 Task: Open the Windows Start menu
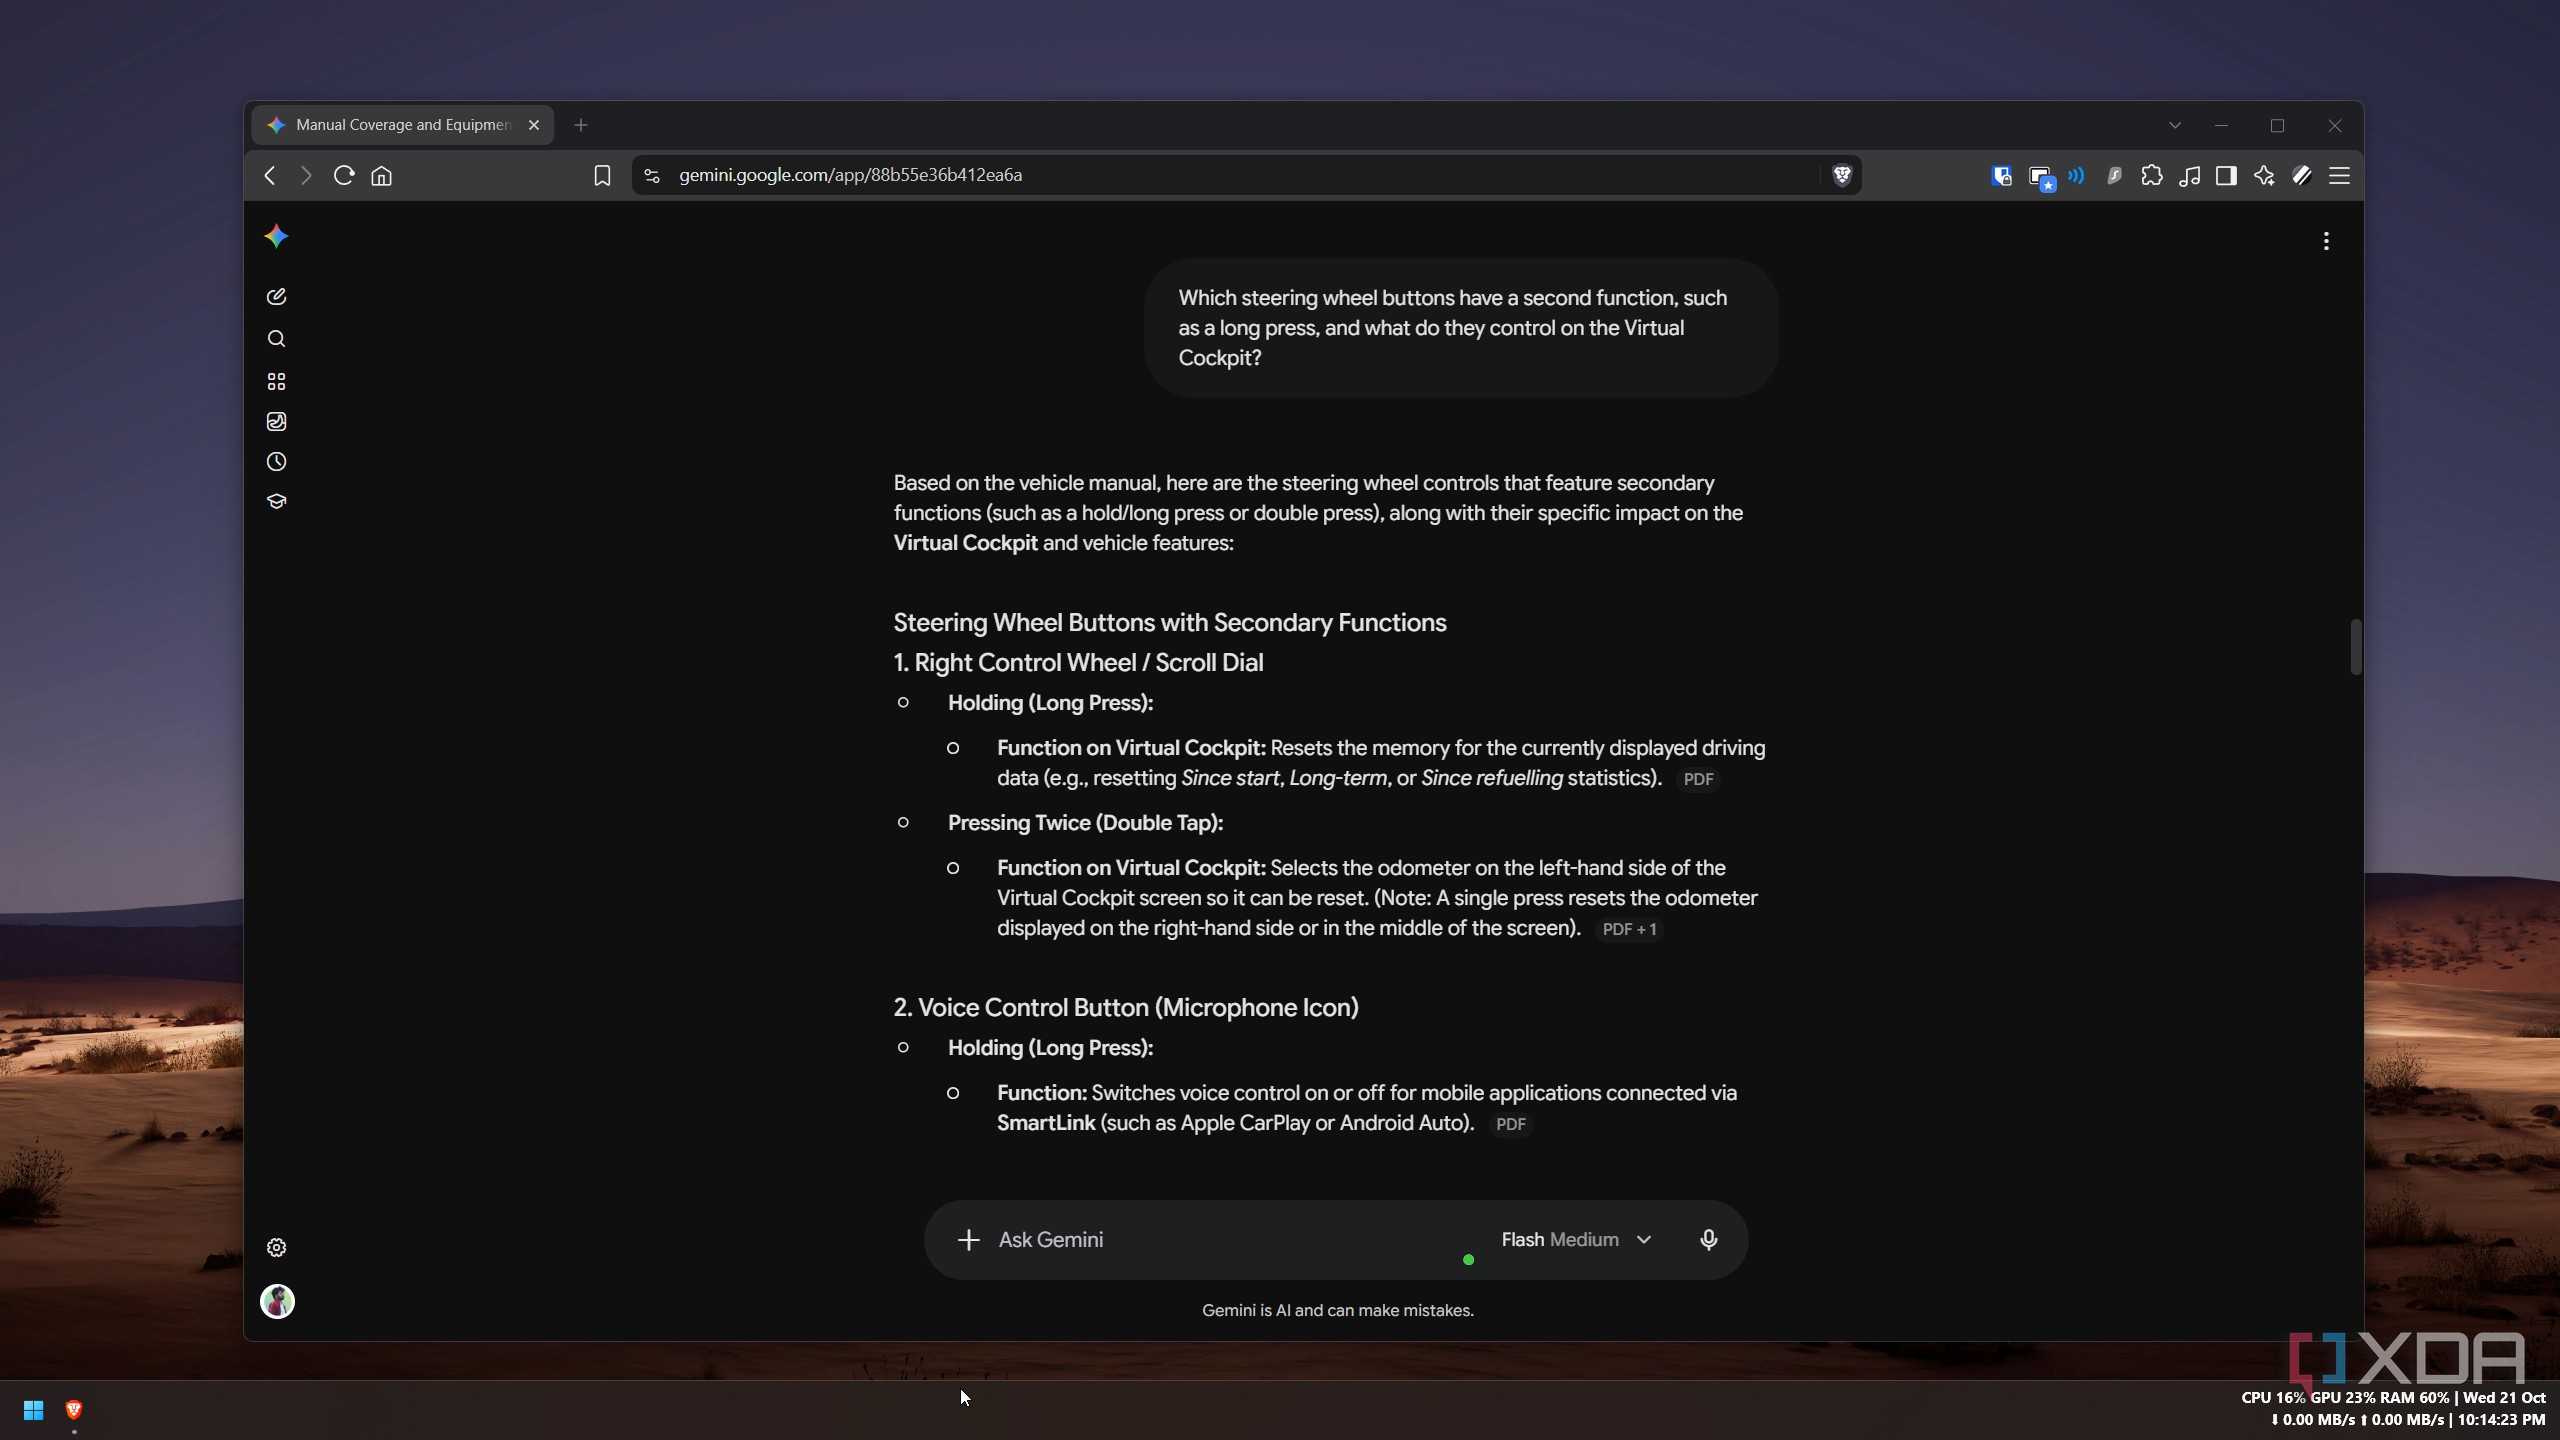point(33,1410)
